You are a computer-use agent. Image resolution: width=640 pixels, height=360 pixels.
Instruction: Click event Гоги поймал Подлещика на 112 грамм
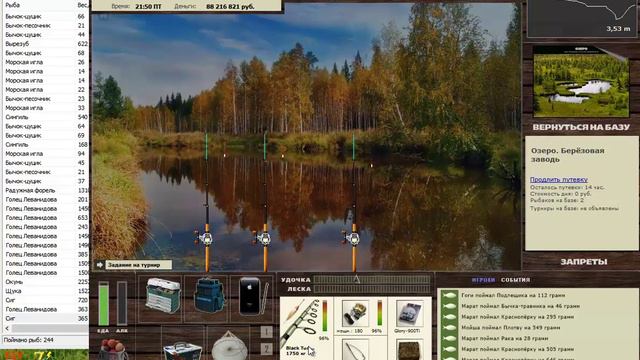pos(513,295)
